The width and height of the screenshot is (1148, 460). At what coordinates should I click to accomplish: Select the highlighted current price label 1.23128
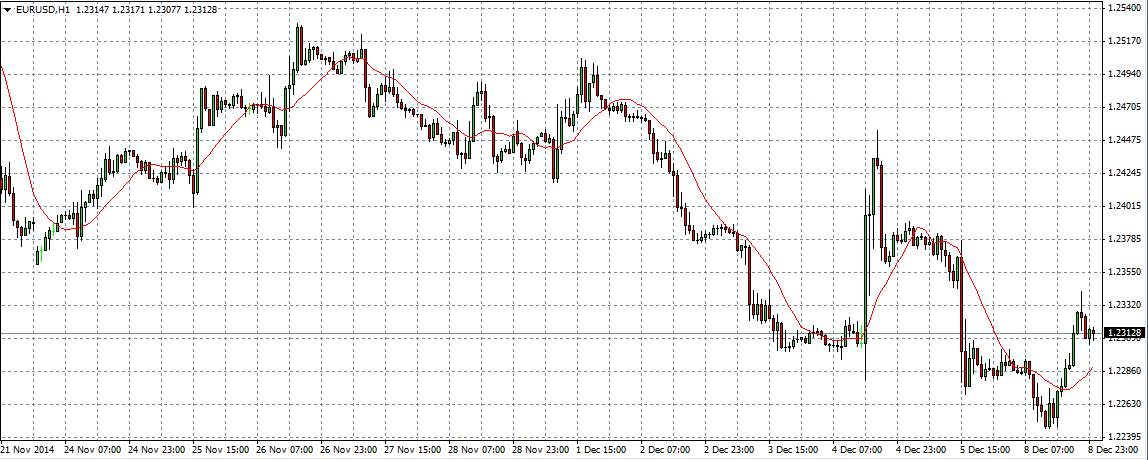(1125, 334)
